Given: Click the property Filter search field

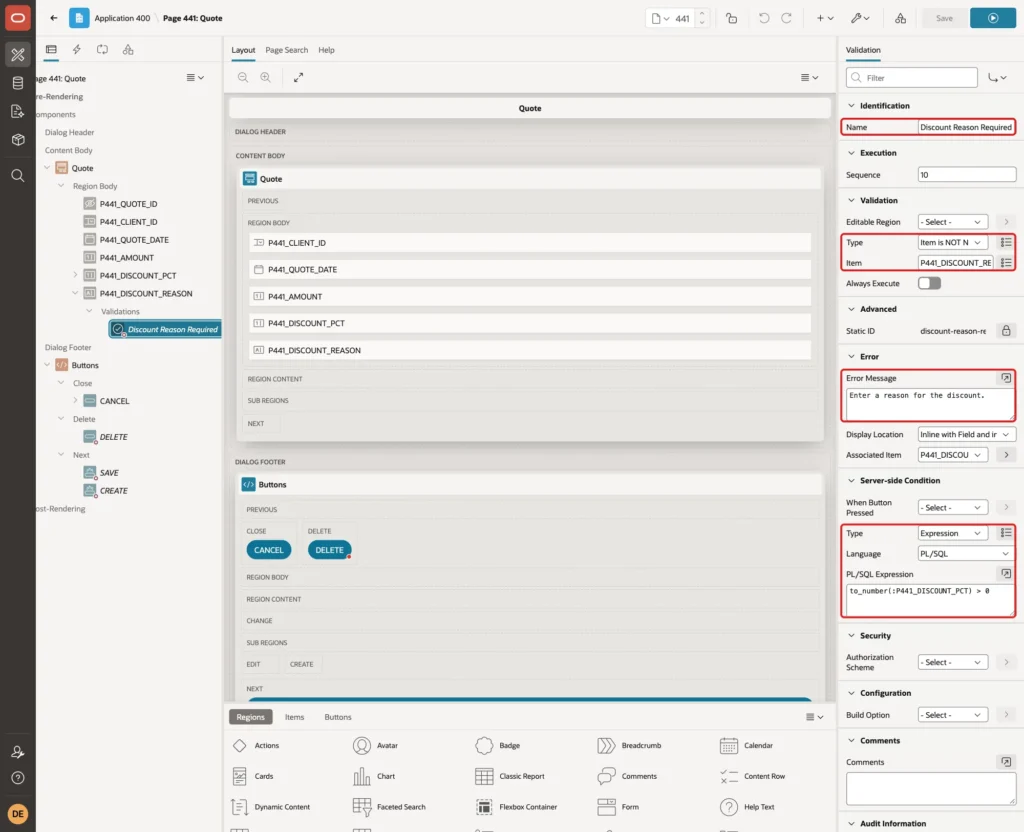Looking at the screenshot, I should click(912, 78).
